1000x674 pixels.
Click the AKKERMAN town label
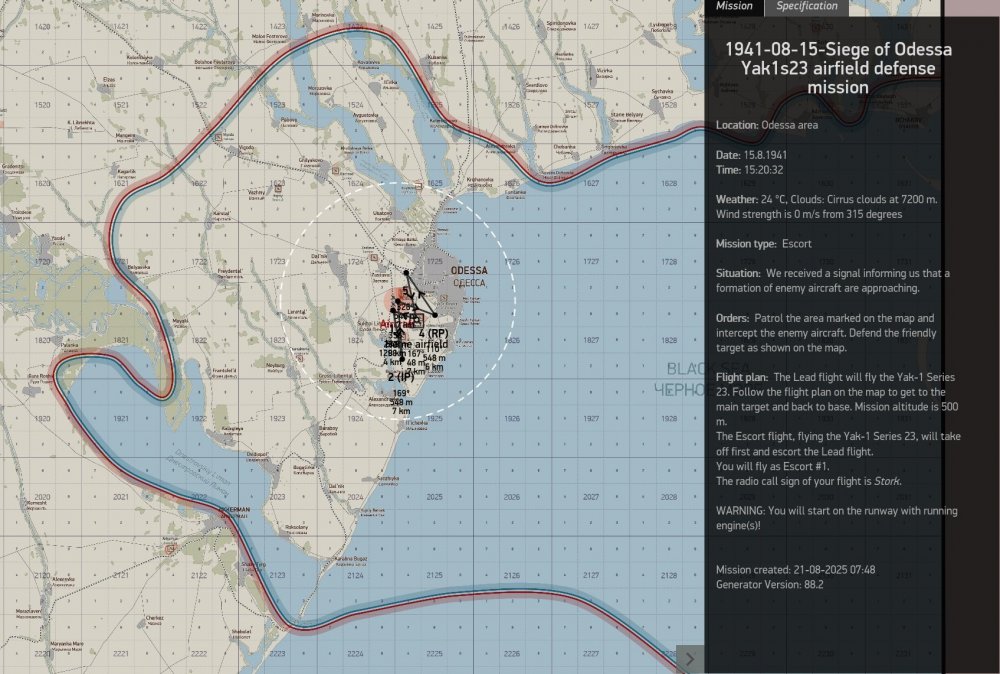coord(234,510)
